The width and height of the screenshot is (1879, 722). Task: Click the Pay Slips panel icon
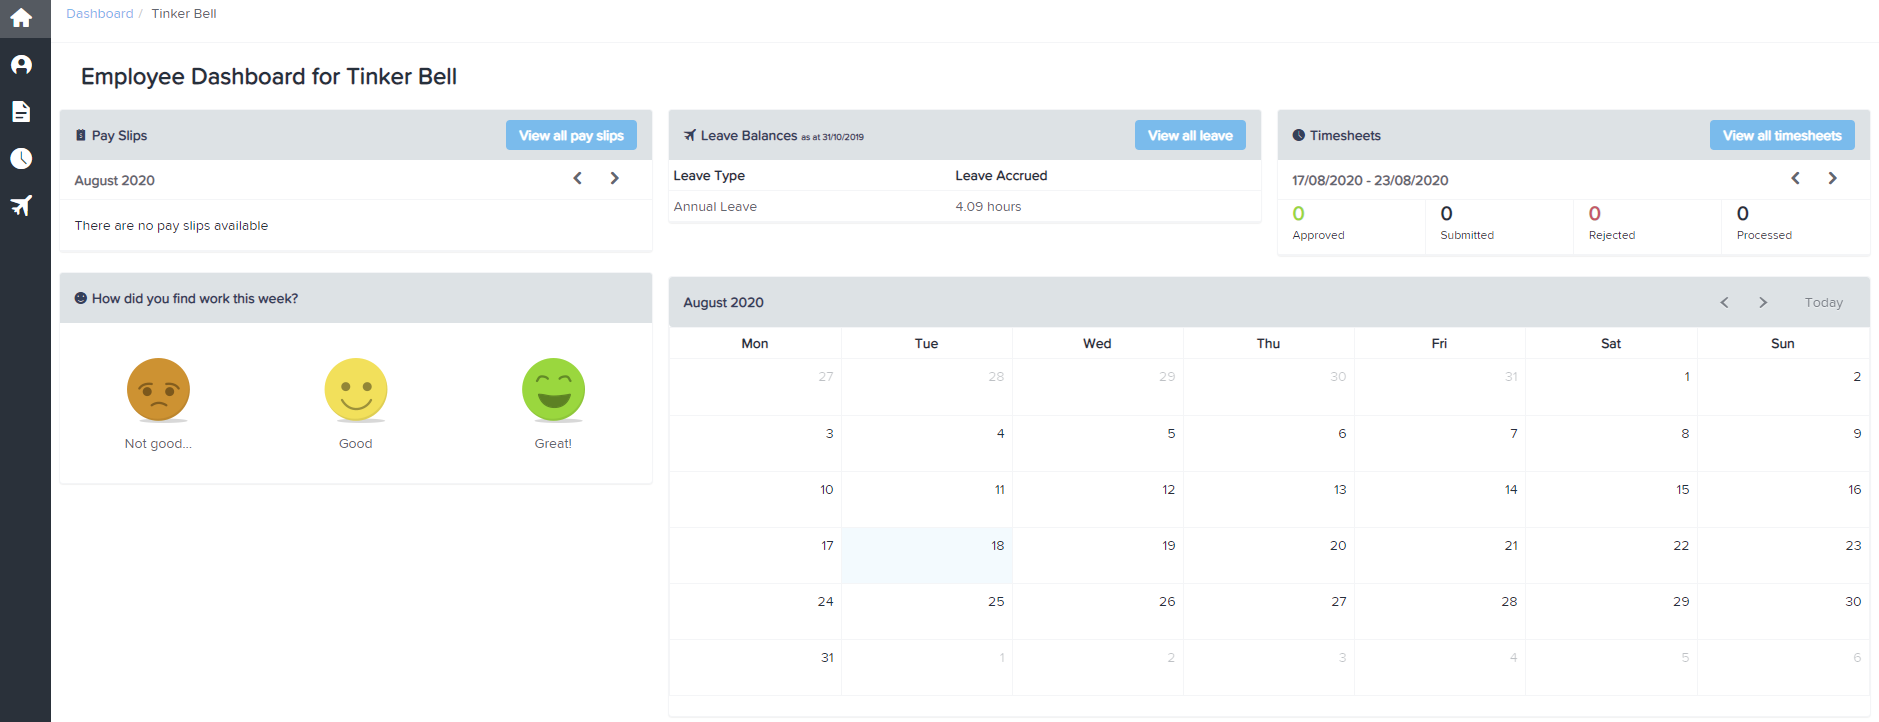pos(81,135)
